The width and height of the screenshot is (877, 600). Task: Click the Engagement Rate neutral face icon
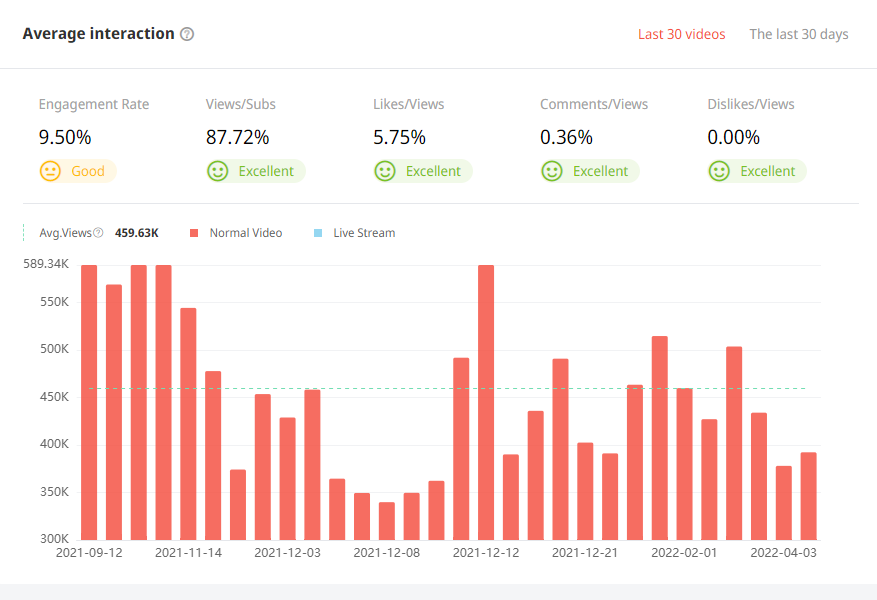tap(50, 171)
